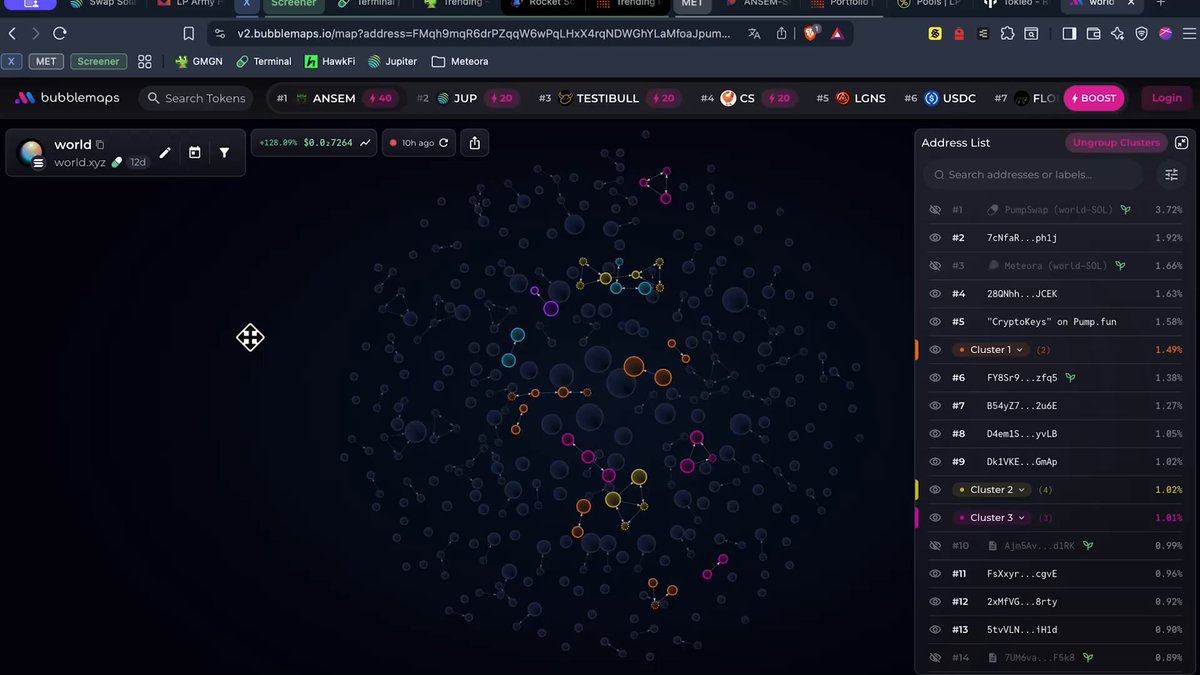Copy the world token address

(100, 145)
